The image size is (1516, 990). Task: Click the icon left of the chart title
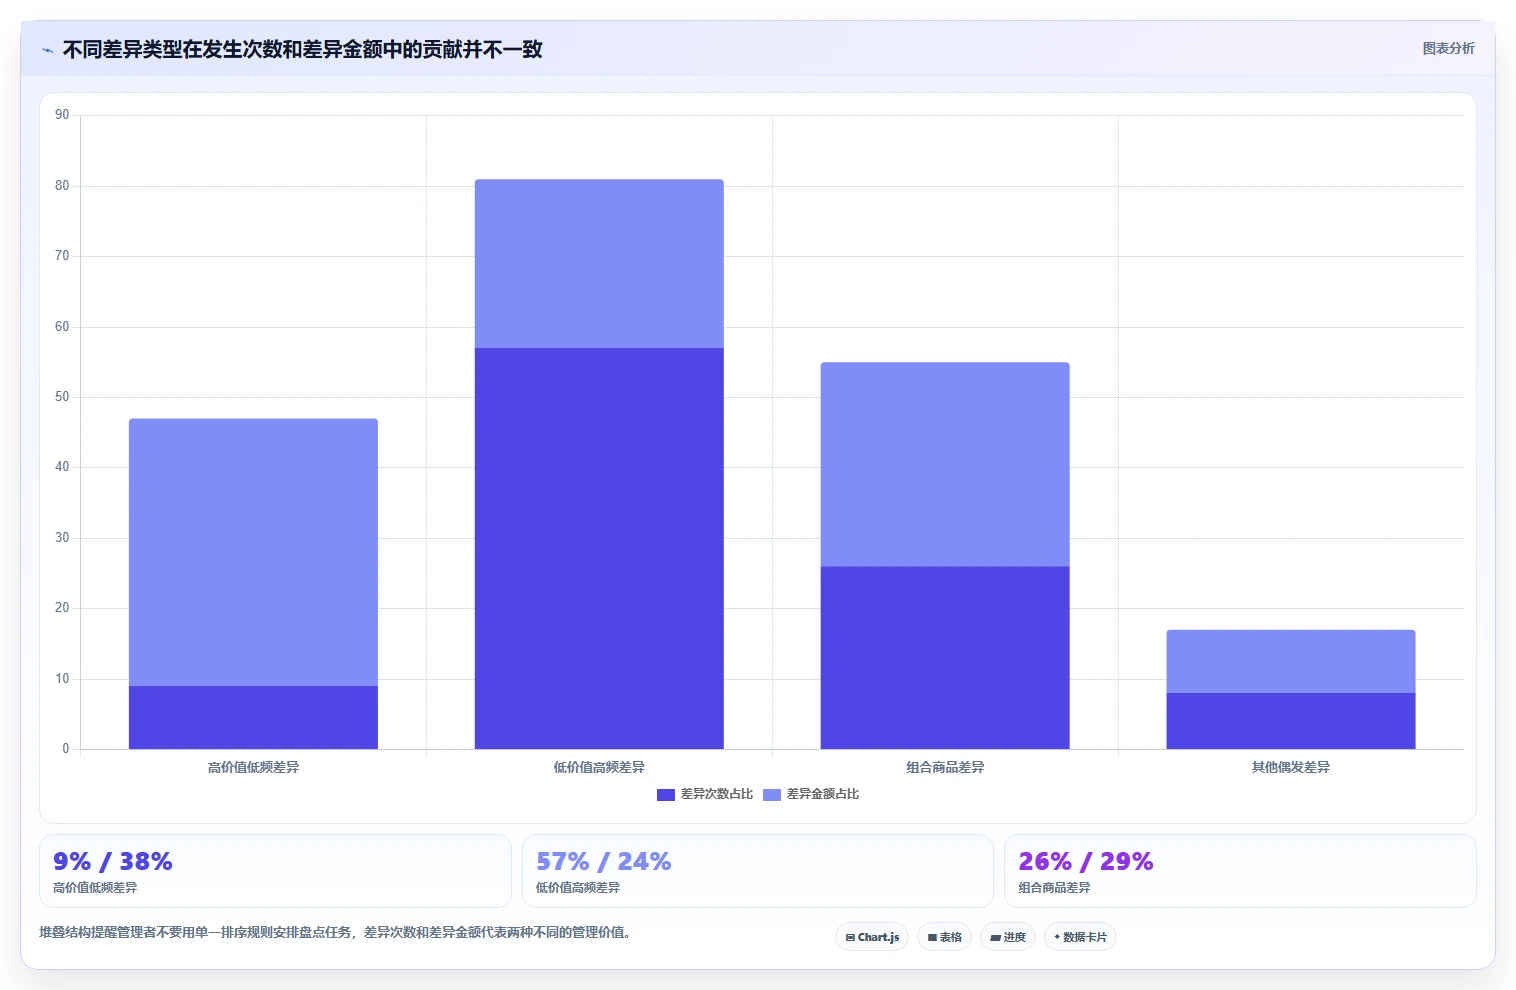[47, 50]
